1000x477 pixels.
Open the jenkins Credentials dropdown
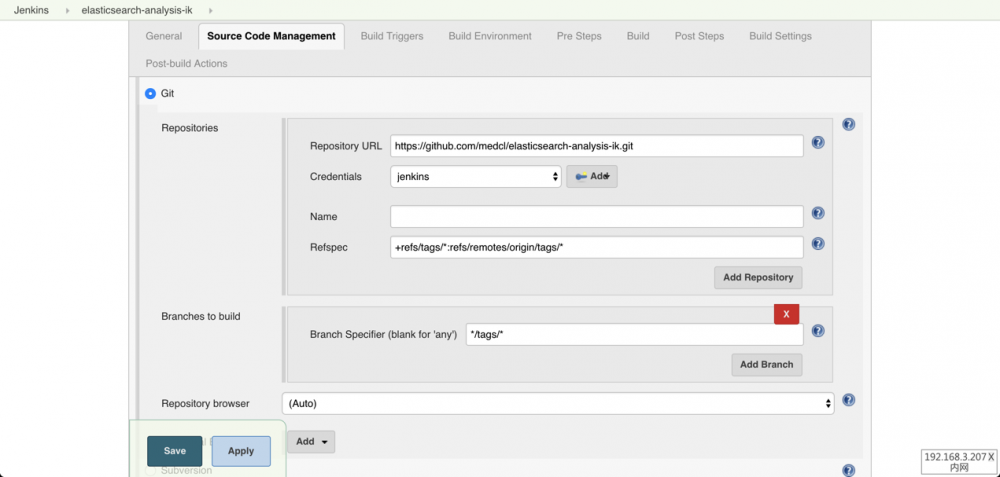[476, 177]
